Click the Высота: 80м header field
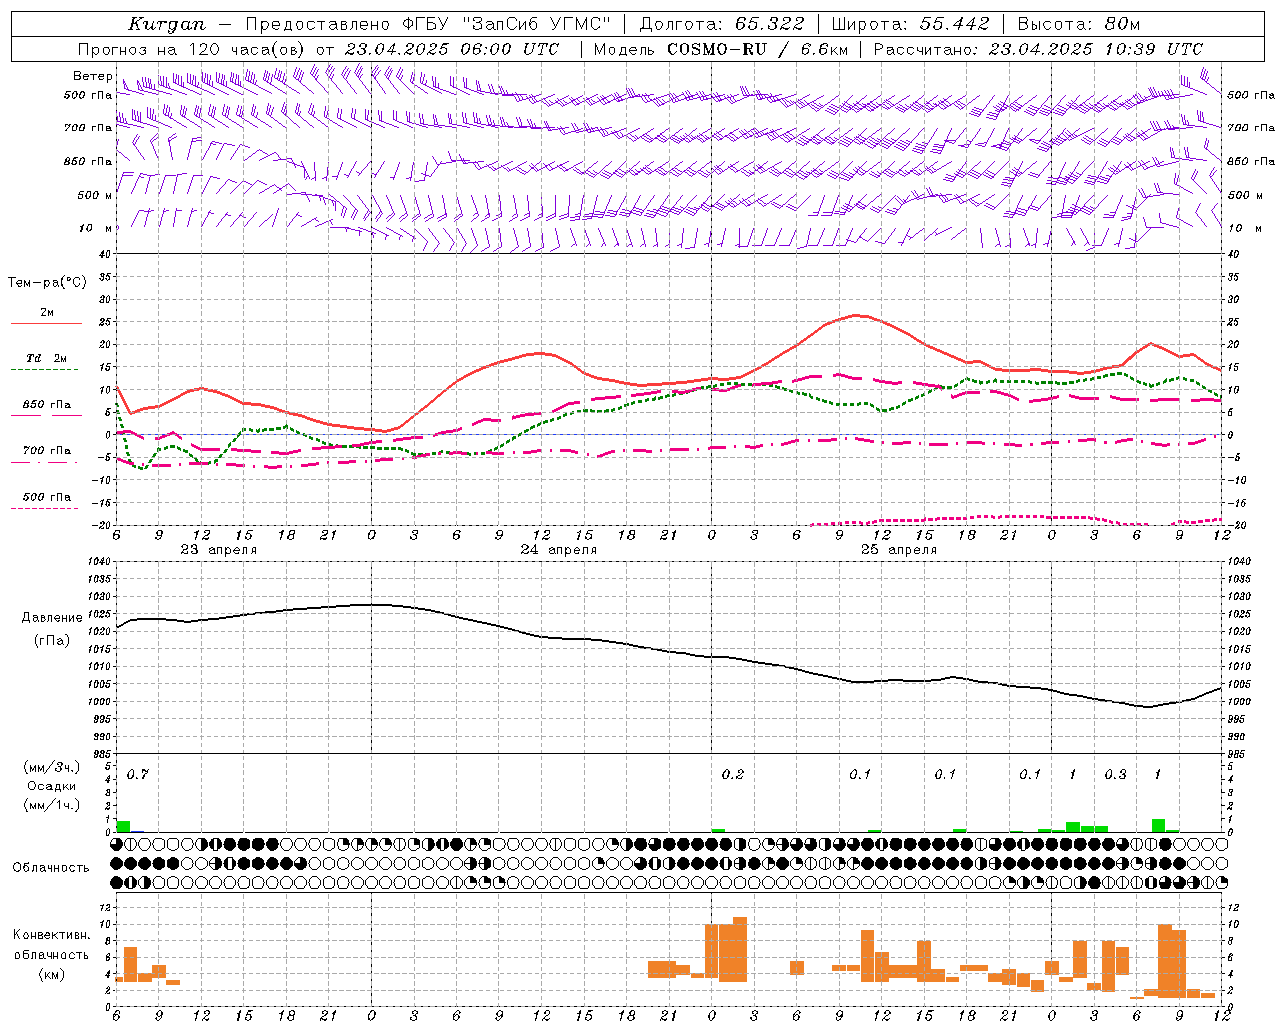1280x1024 pixels. tap(1078, 24)
